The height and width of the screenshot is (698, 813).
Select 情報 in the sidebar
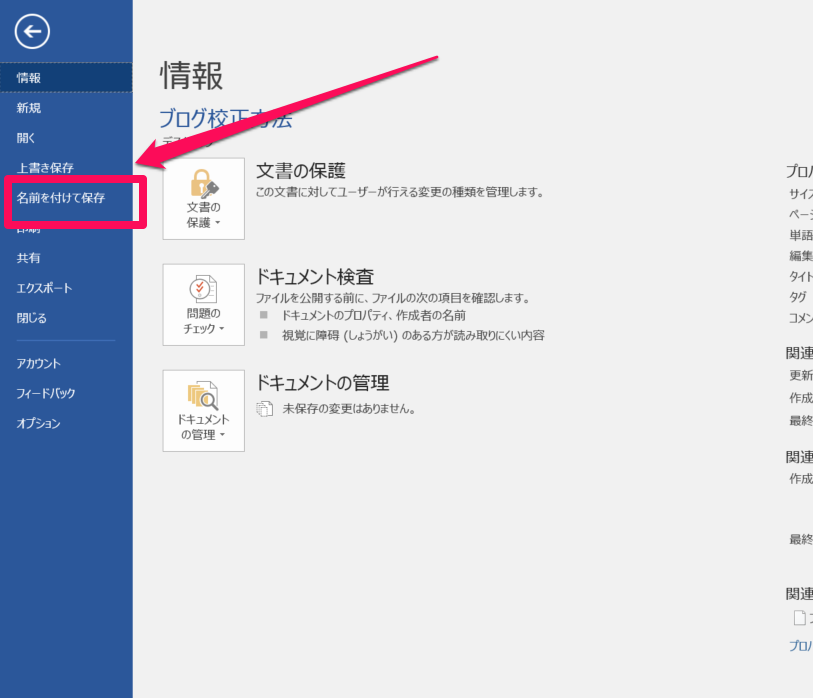(x=66, y=78)
